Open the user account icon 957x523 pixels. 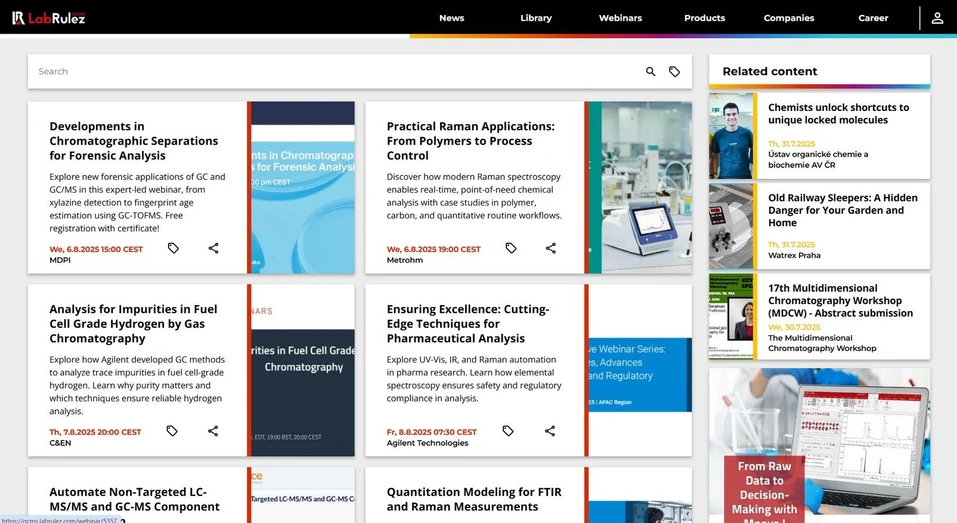(937, 18)
